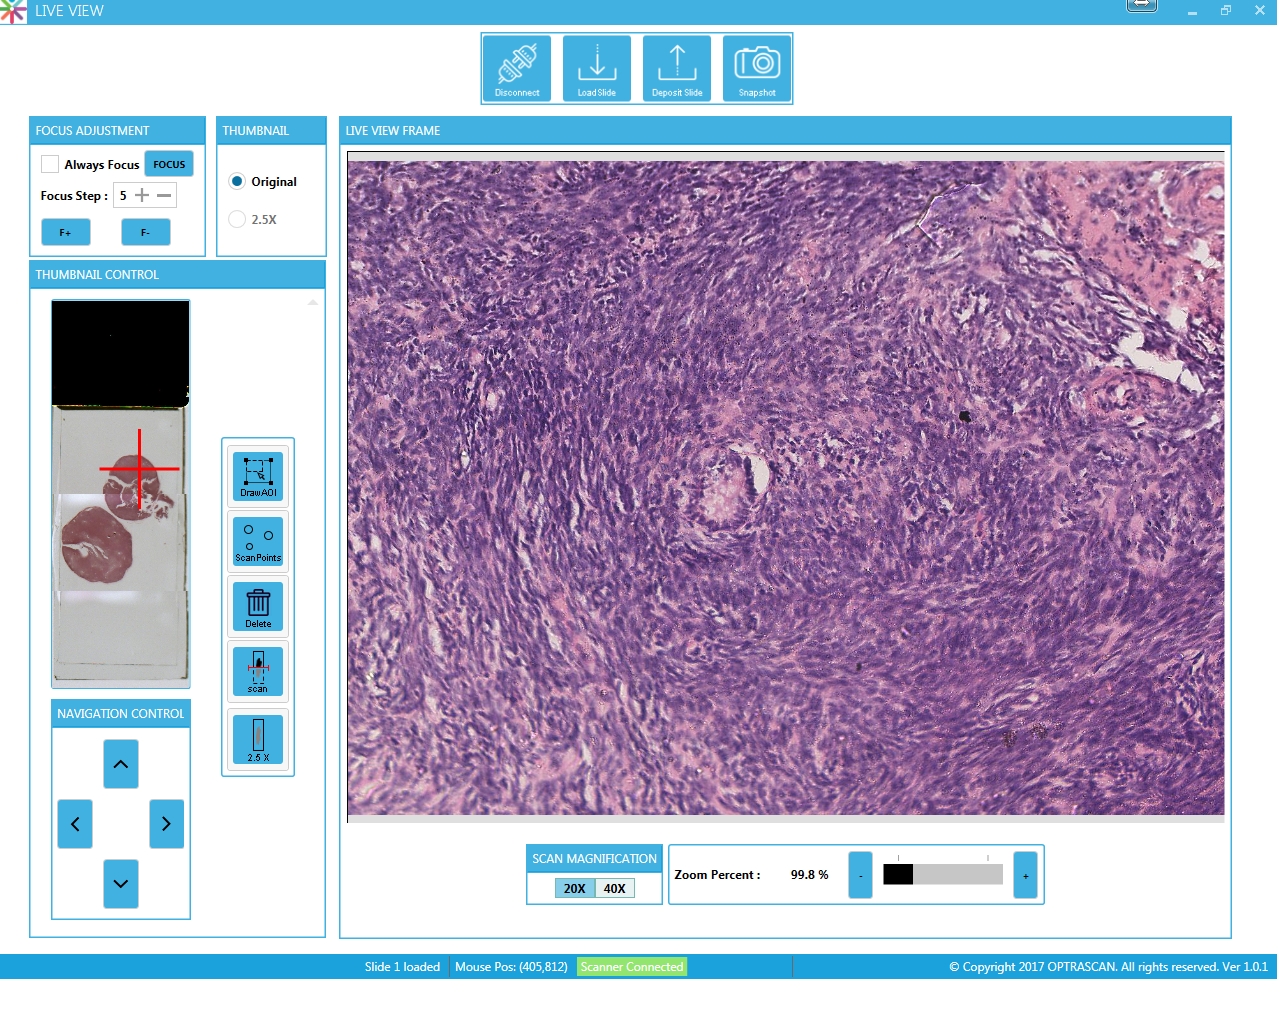1280x1024 pixels.
Task: Switch scan magnification to 40X
Action: [x=615, y=889]
